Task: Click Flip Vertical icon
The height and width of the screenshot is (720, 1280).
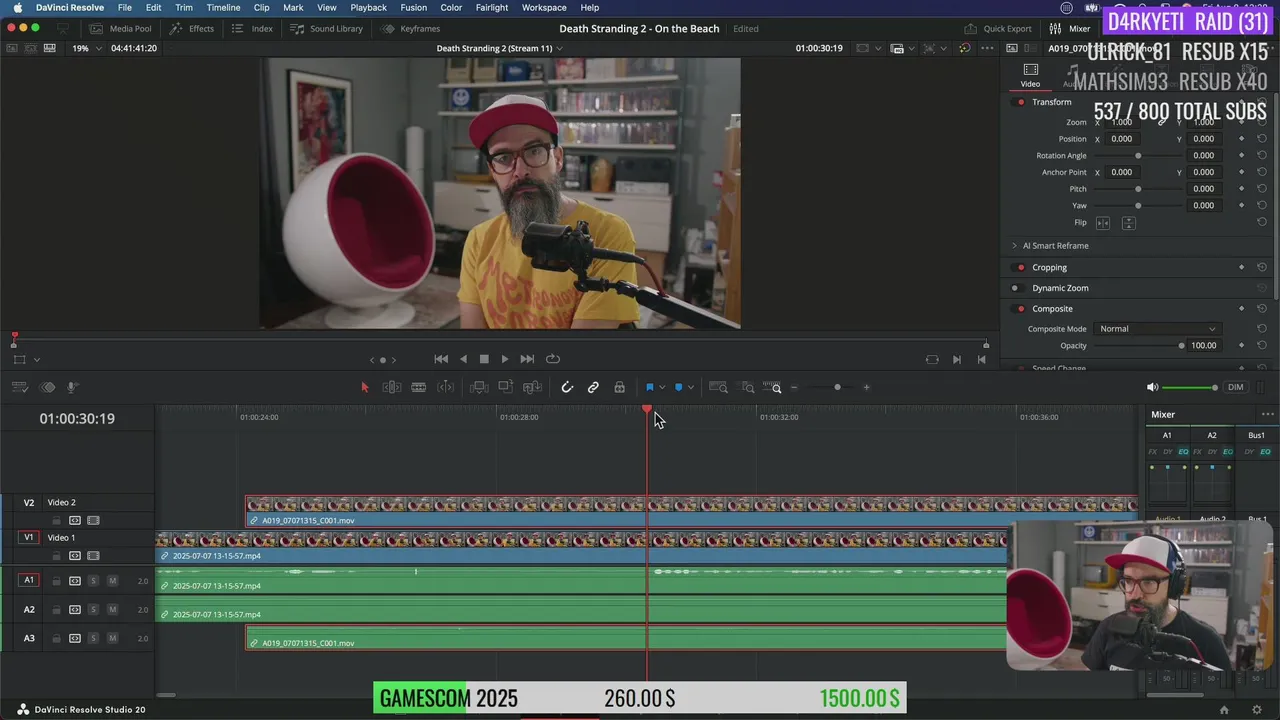Action: (1128, 223)
